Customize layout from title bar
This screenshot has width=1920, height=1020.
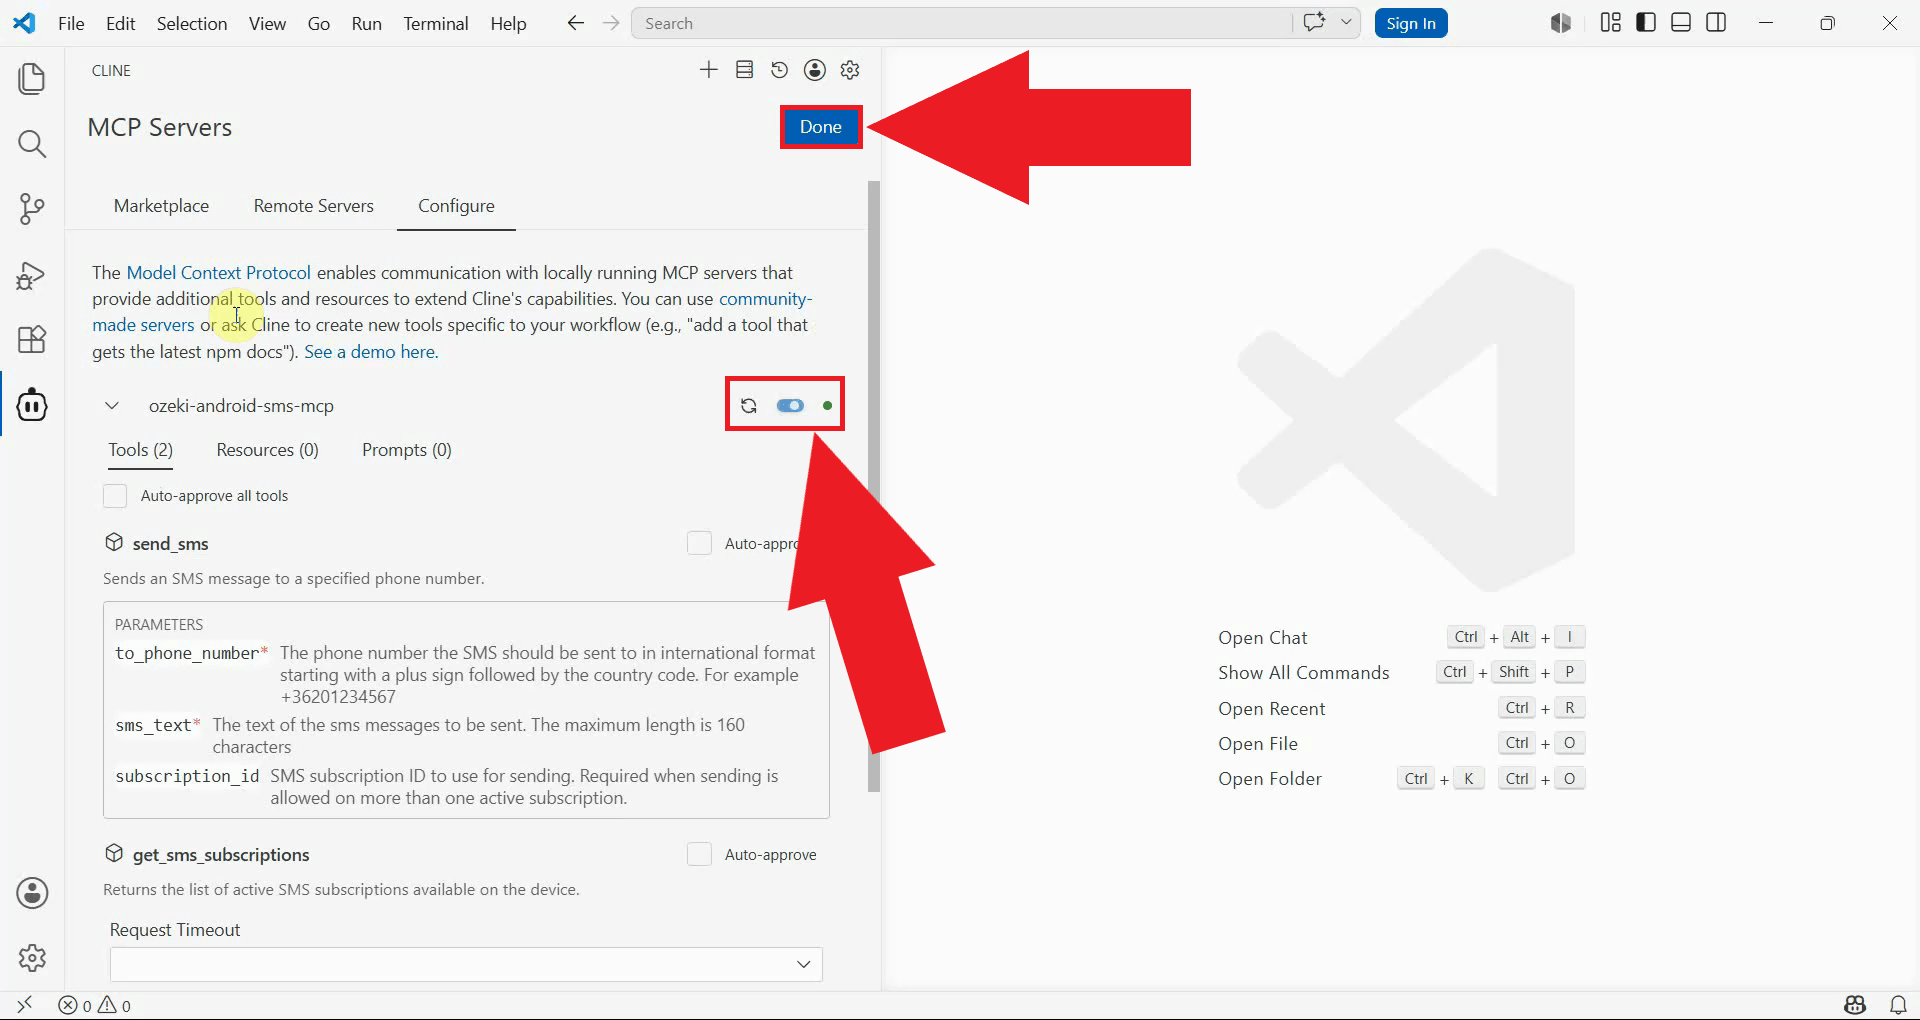point(1610,23)
